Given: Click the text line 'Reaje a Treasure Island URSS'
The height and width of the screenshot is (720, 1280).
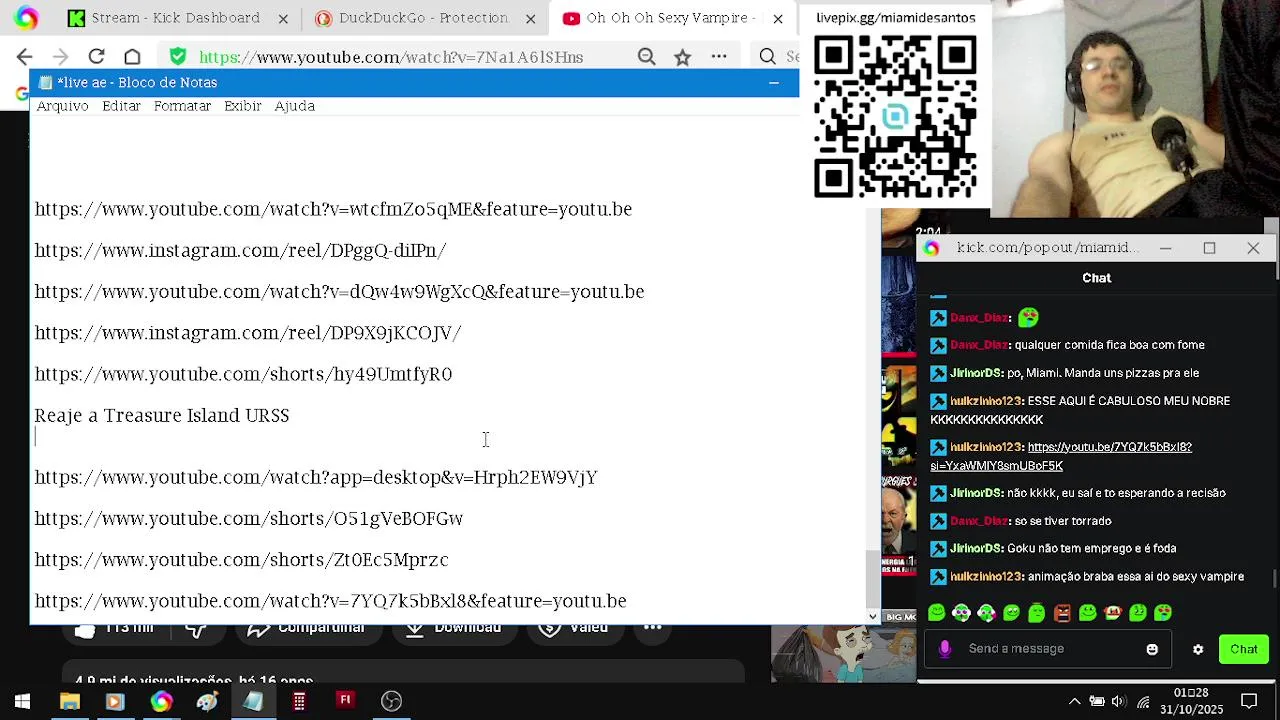Looking at the screenshot, I should pyautogui.click(x=162, y=415).
